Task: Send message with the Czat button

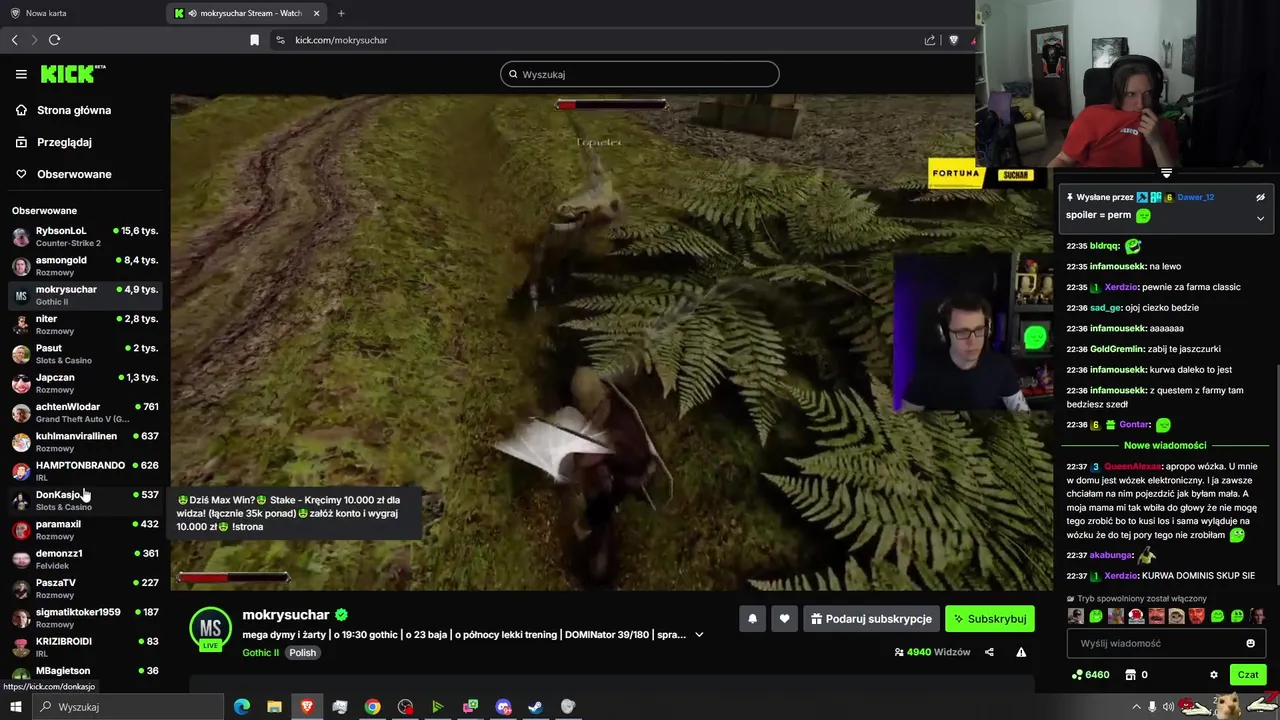Action: point(1248,675)
